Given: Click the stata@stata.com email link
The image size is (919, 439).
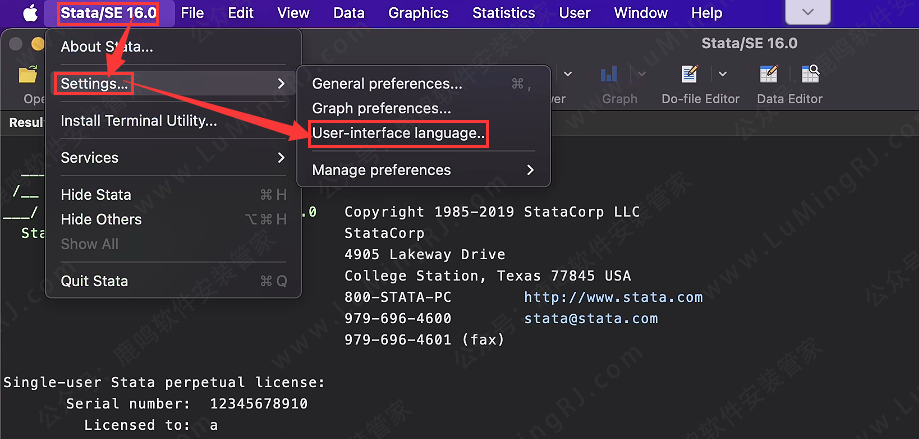Looking at the screenshot, I should pyautogui.click(x=590, y=318).
